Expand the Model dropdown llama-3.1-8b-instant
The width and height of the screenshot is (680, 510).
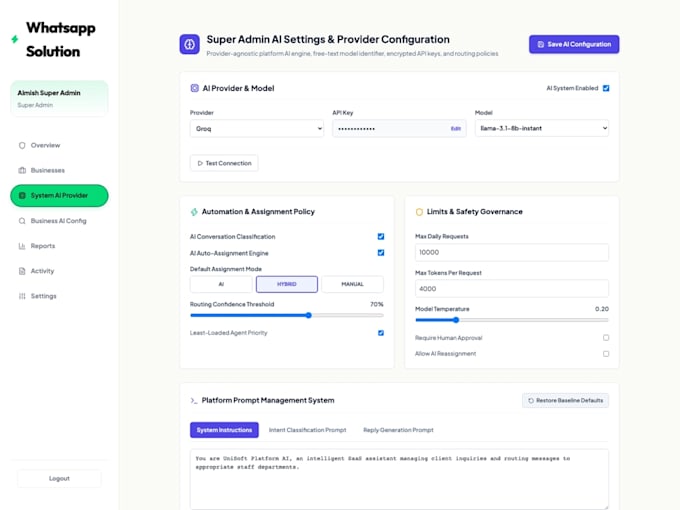(542, 128)
